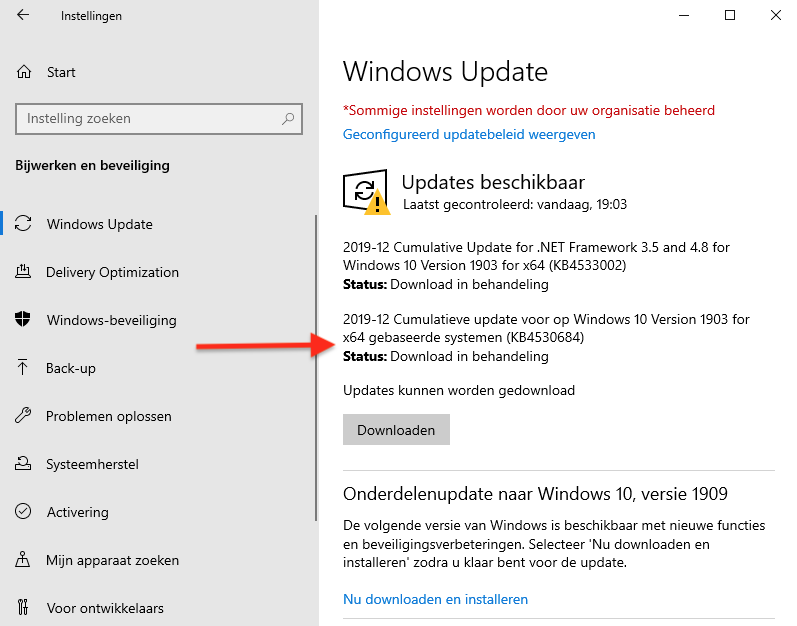
Task: Click the Delivery Optimization icon
Action: coord(24,272)
